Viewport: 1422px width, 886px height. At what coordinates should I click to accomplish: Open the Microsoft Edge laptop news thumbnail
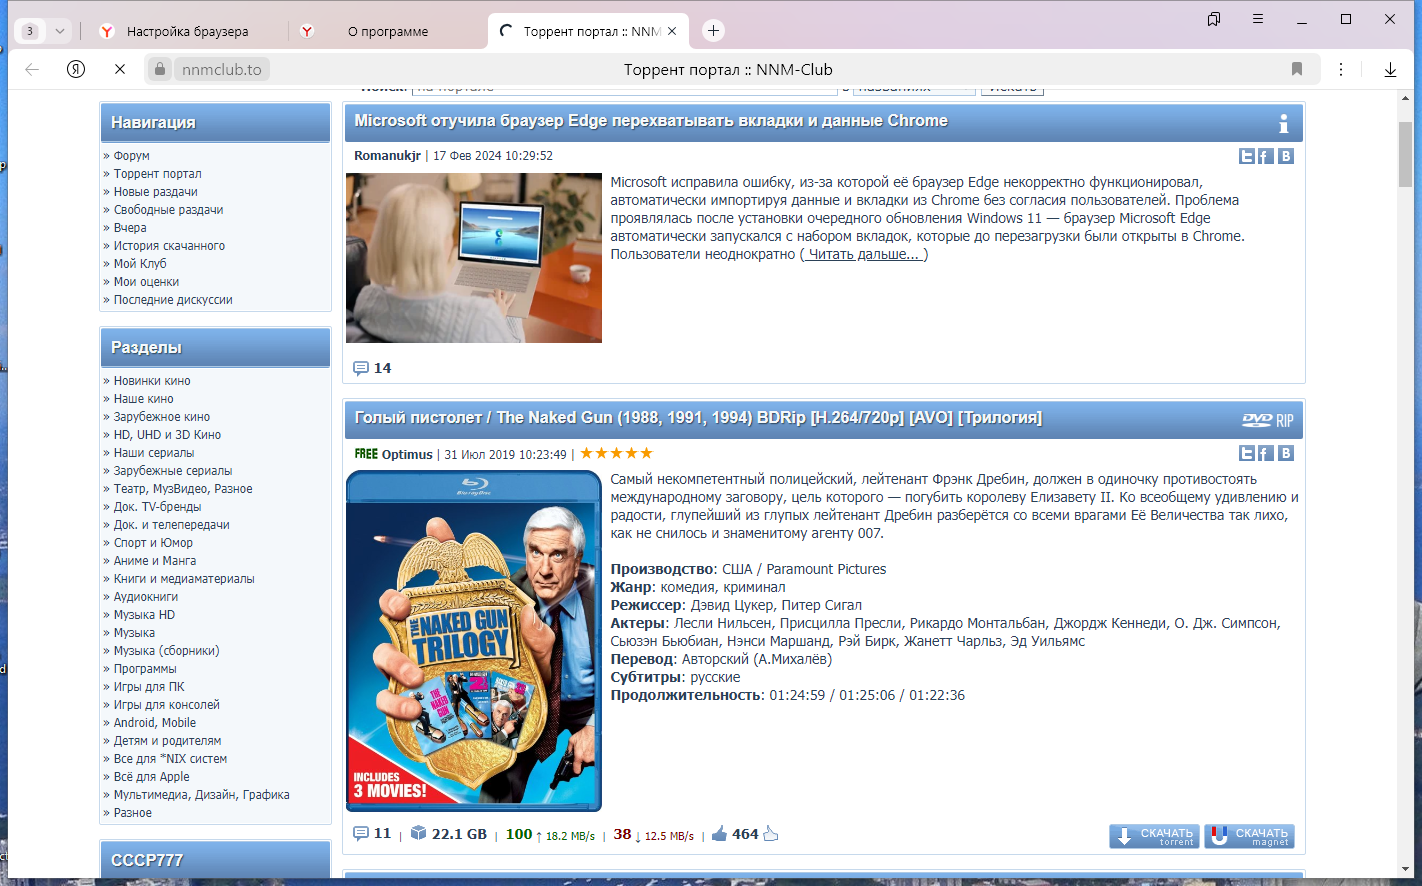click(x=474, y=258)
